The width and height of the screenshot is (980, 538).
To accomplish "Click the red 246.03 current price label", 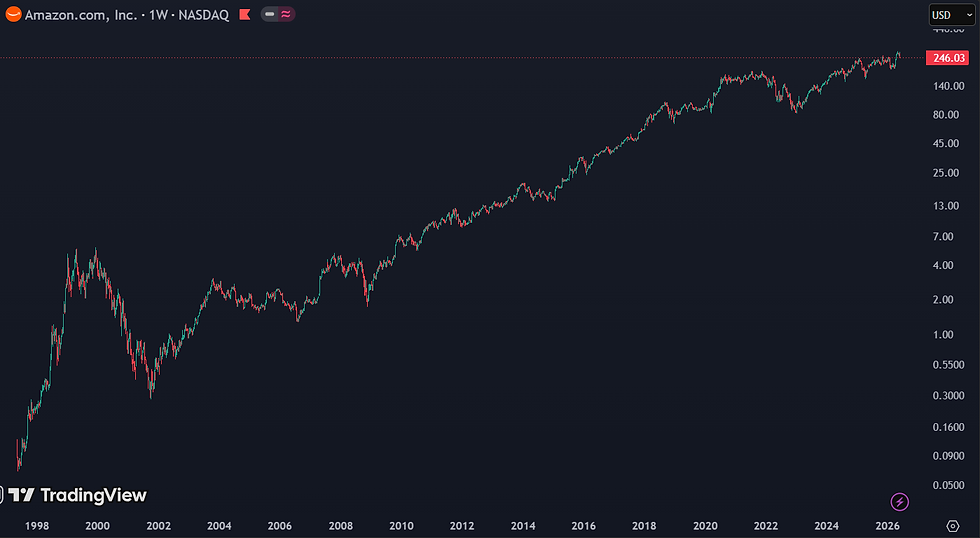I will pos(948,58).
